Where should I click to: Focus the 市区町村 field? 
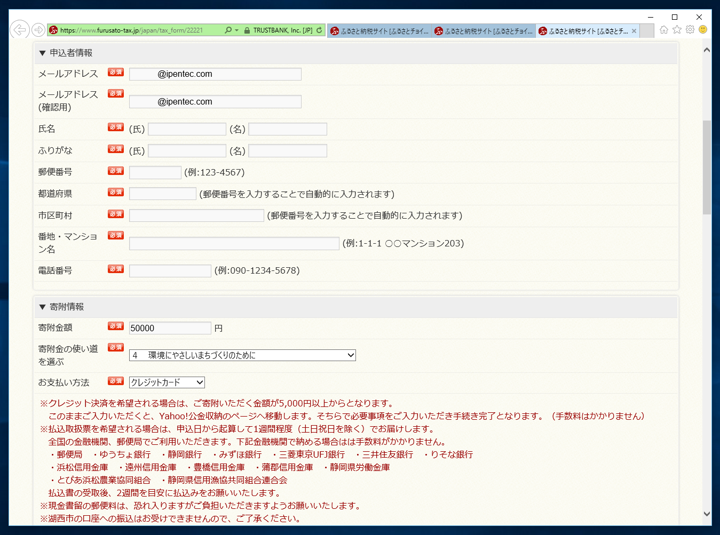coord(197,215)
